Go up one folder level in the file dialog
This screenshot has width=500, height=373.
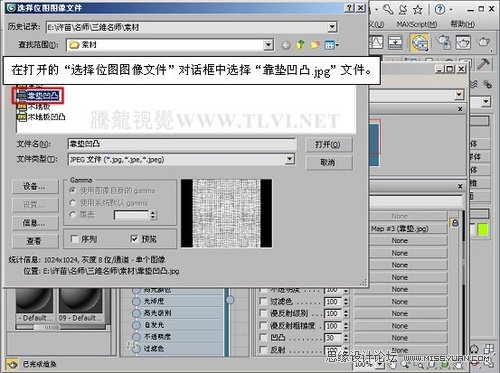tap(301, 45)
